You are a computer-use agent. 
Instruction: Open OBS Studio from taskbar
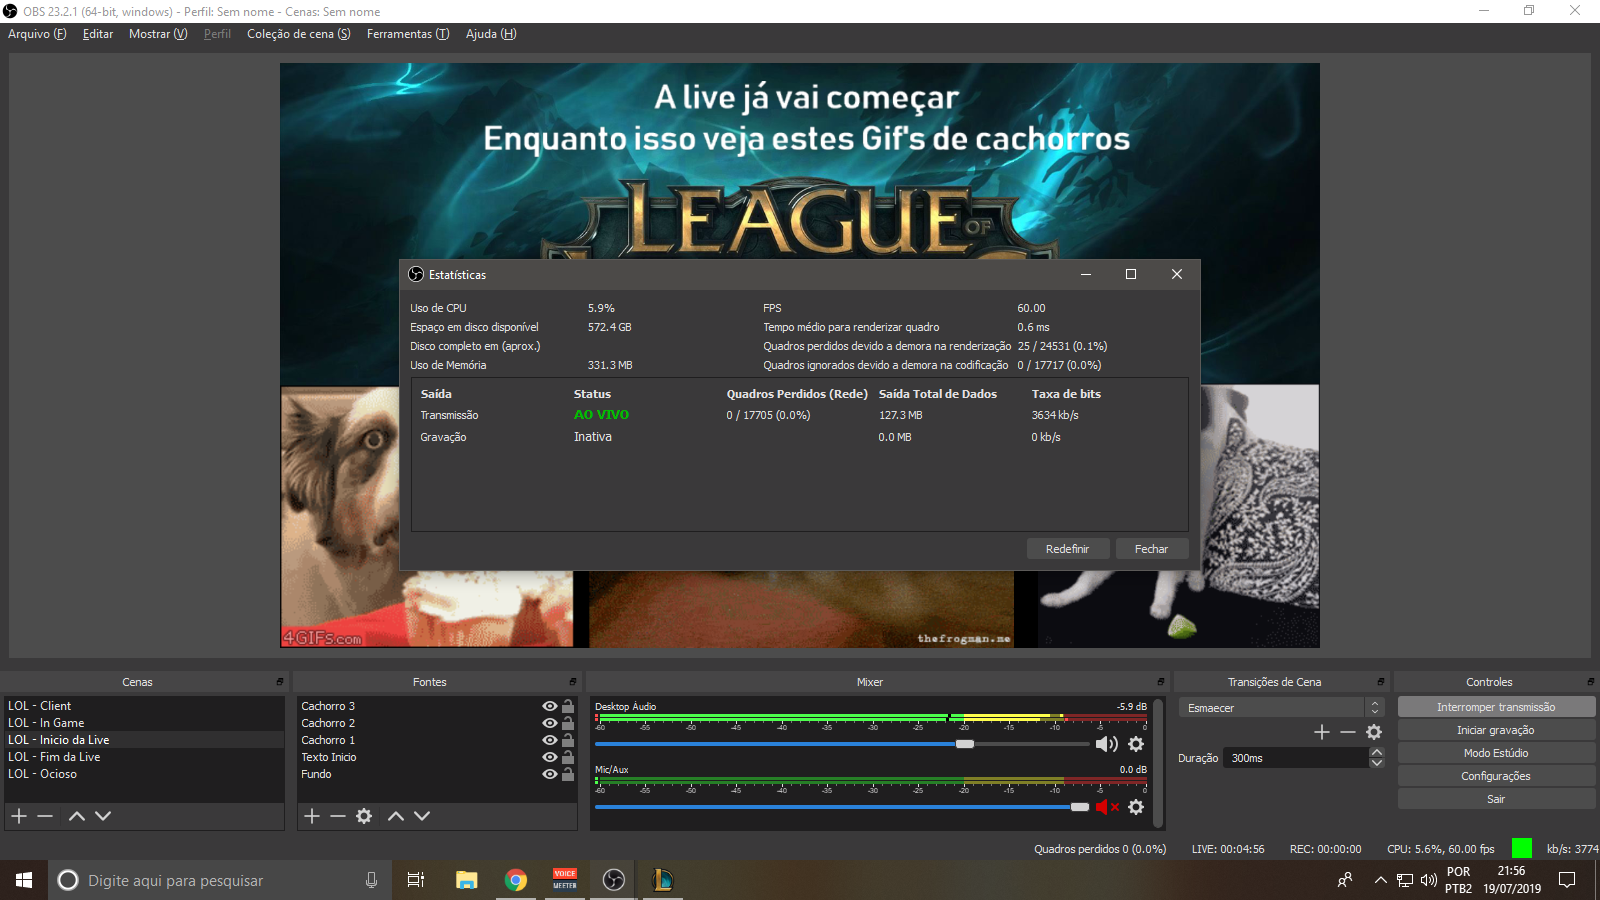(x=614, y=880)
